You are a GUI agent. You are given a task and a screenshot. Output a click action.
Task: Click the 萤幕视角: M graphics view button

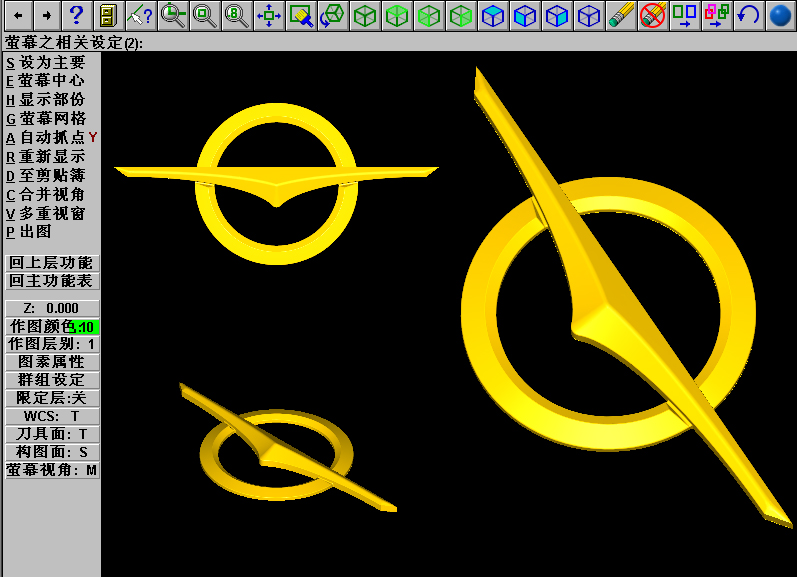(x=52, y=470)
